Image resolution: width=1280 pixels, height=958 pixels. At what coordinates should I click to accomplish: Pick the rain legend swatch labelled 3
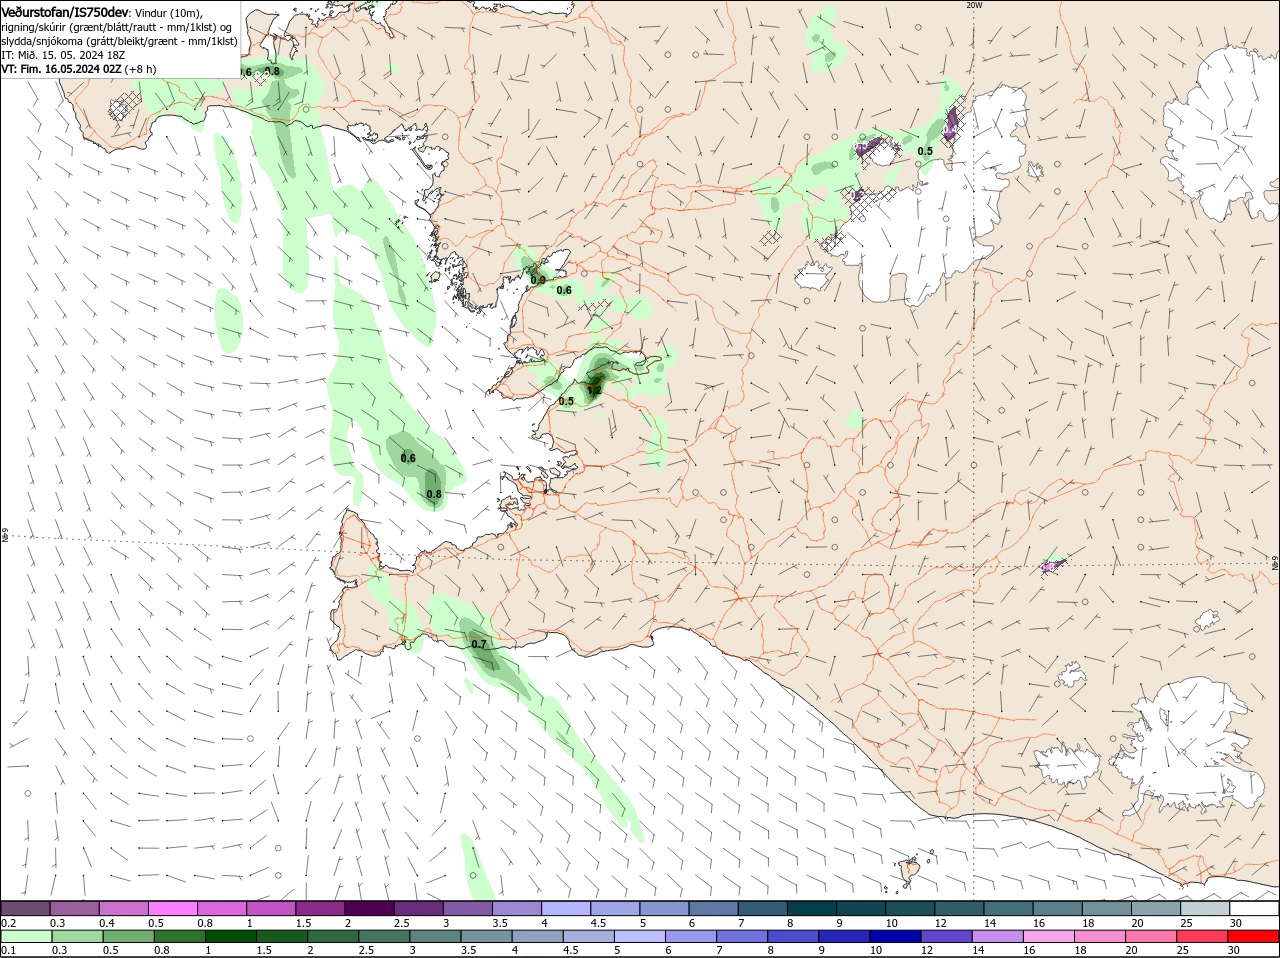(434, 936)
